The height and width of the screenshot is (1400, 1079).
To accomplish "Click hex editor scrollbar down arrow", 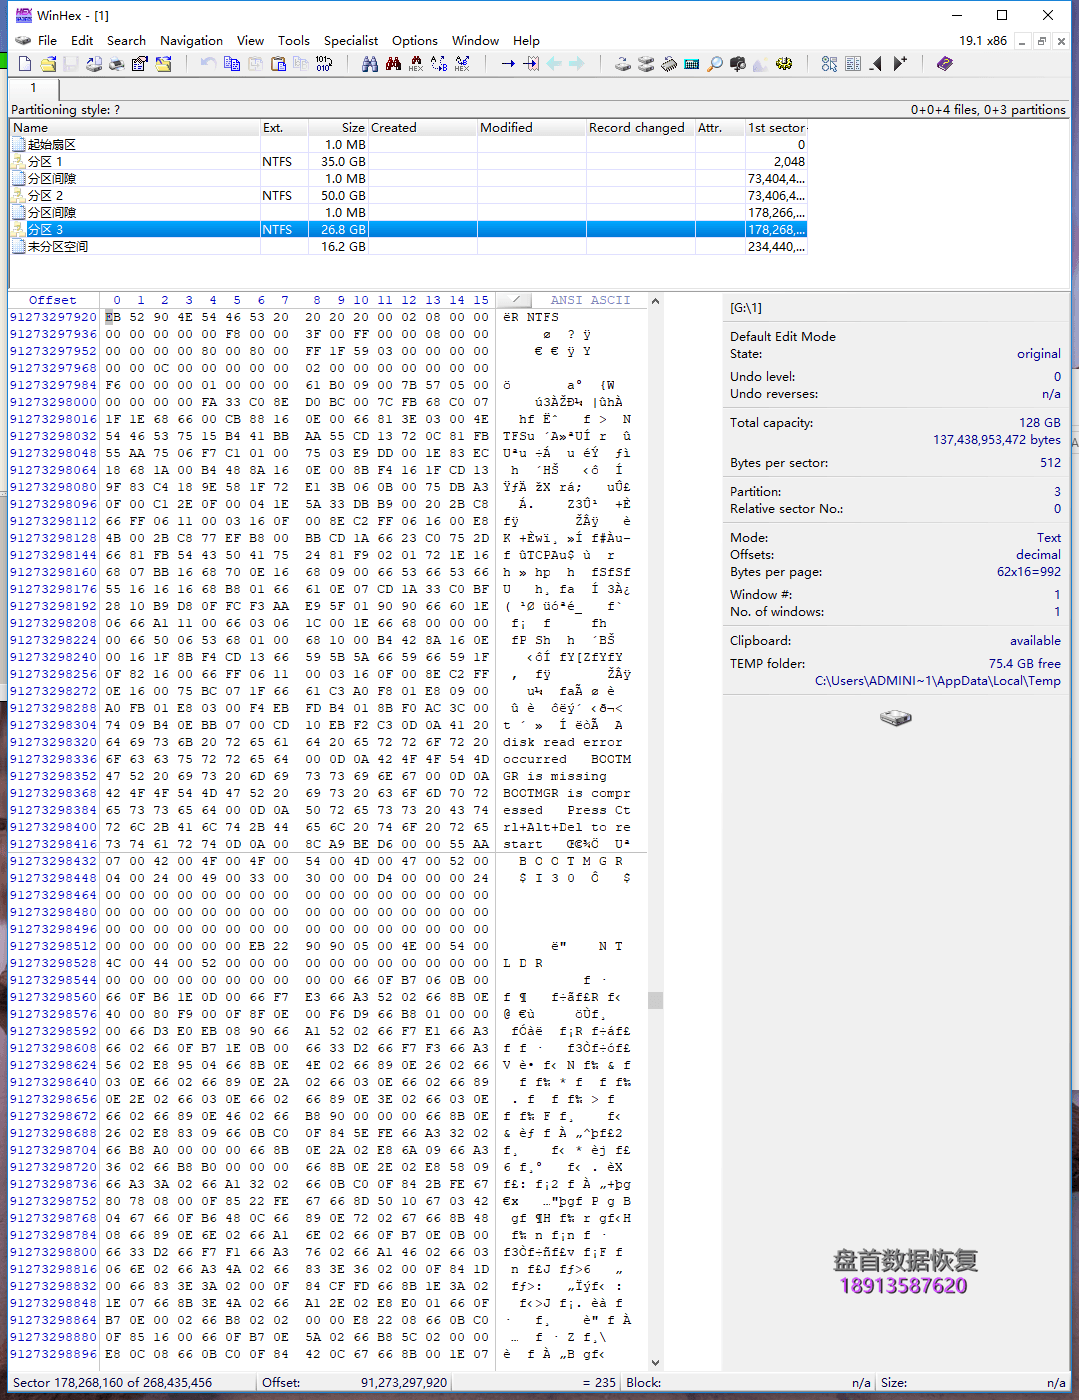I will 655,1362.
